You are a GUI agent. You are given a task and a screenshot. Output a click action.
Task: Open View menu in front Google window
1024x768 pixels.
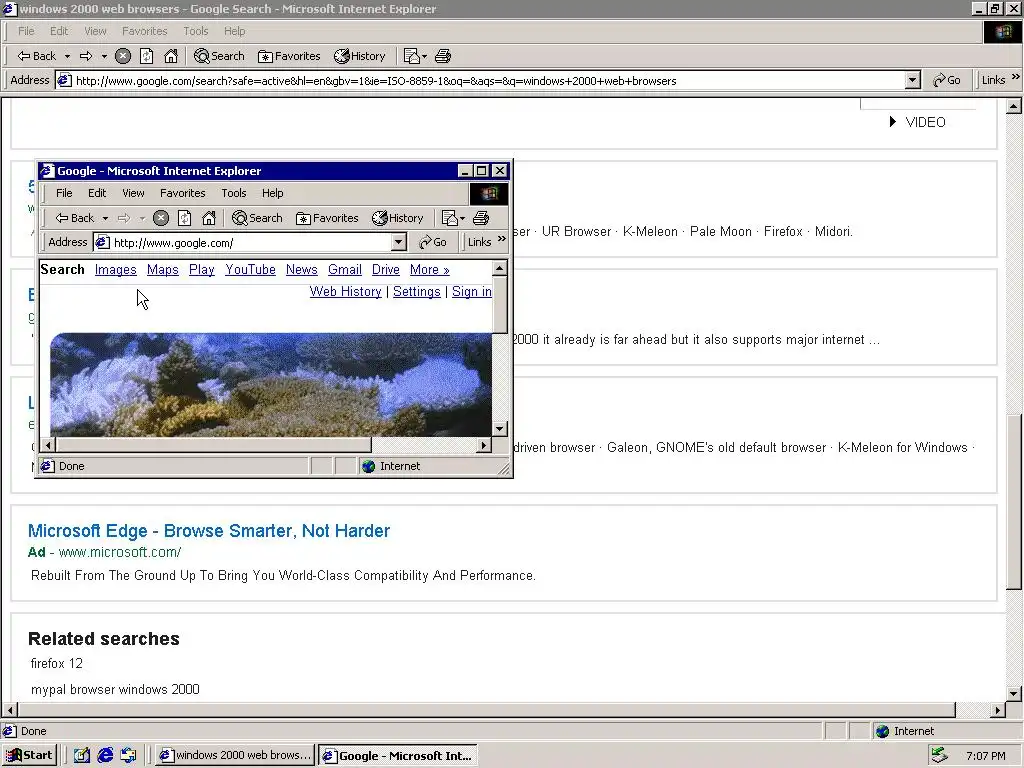[x=133, y=193]
